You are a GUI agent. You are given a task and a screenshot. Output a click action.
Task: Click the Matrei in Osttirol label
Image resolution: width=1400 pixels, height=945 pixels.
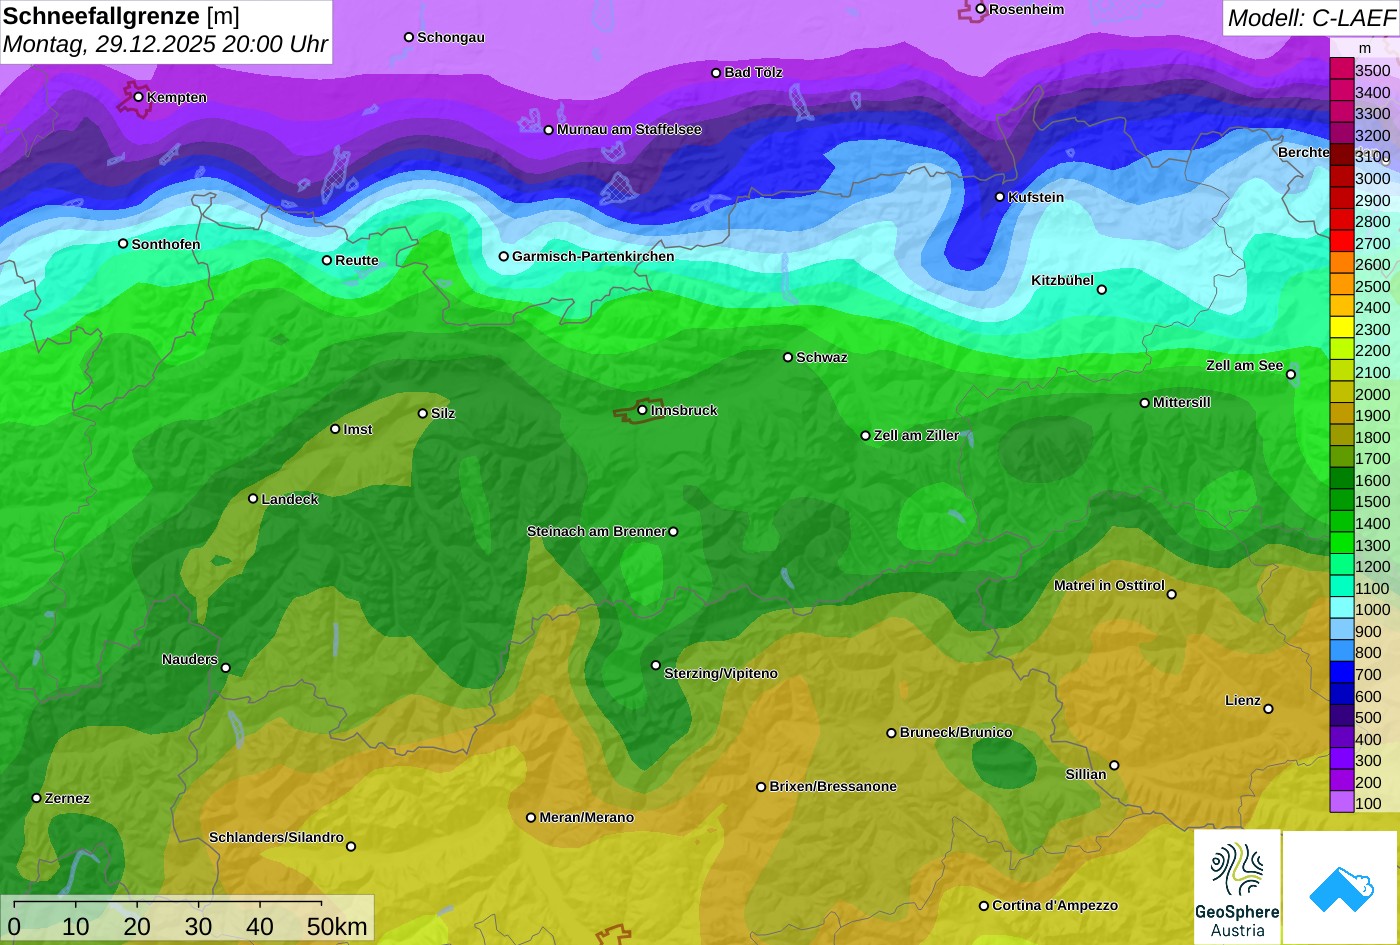click(1109, 586)
